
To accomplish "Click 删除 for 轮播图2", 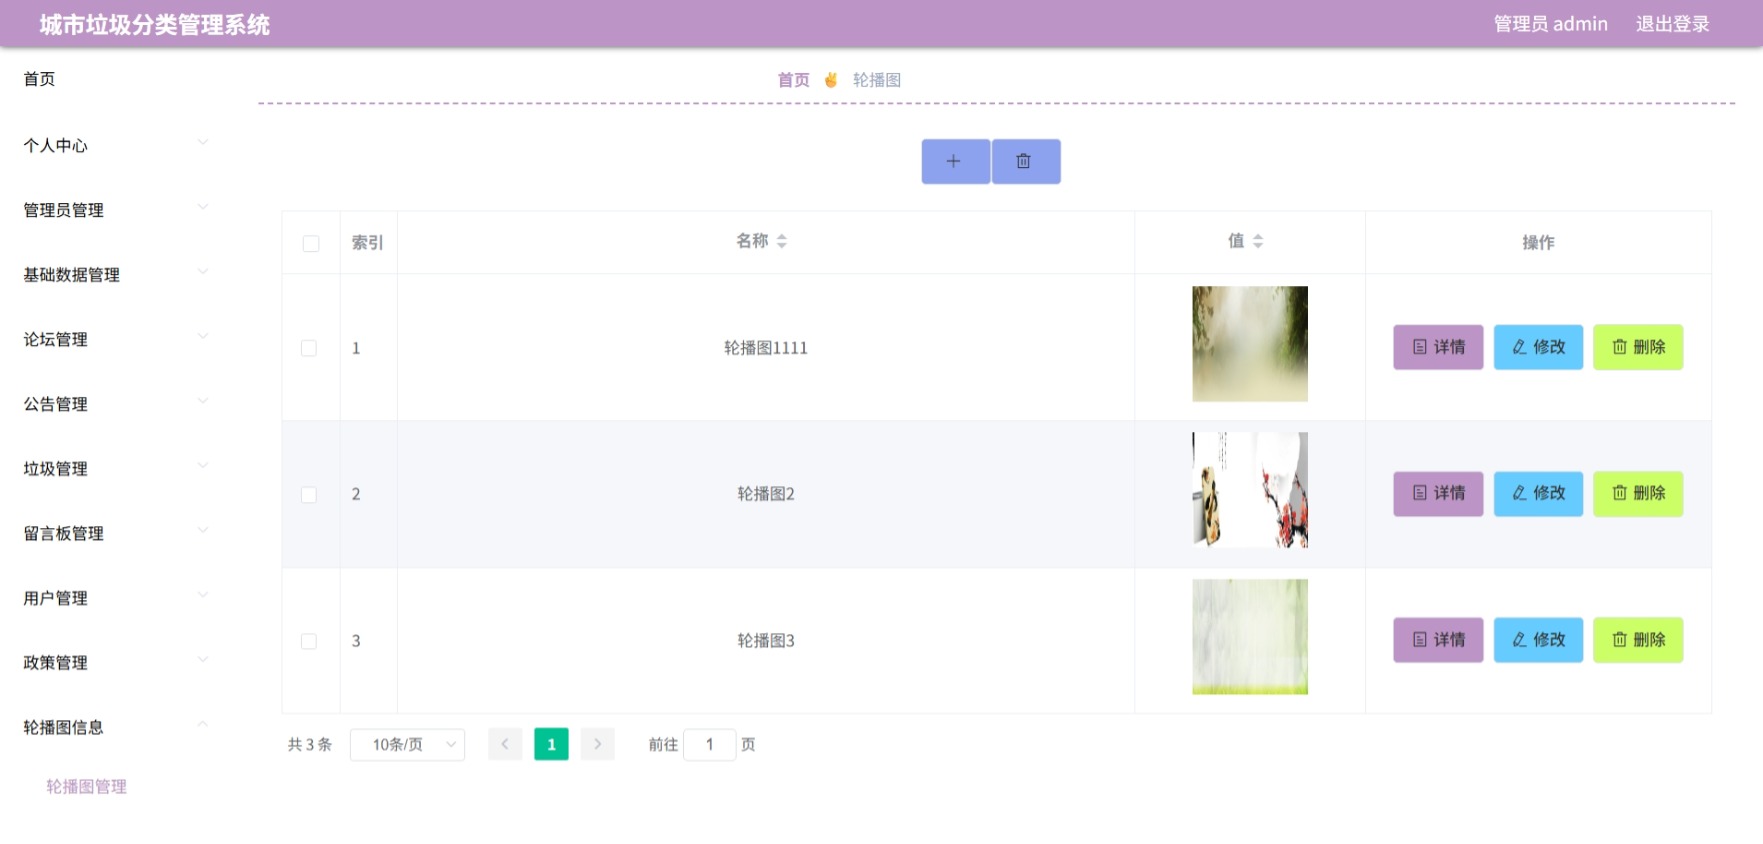I will [x=1638, y=493].
